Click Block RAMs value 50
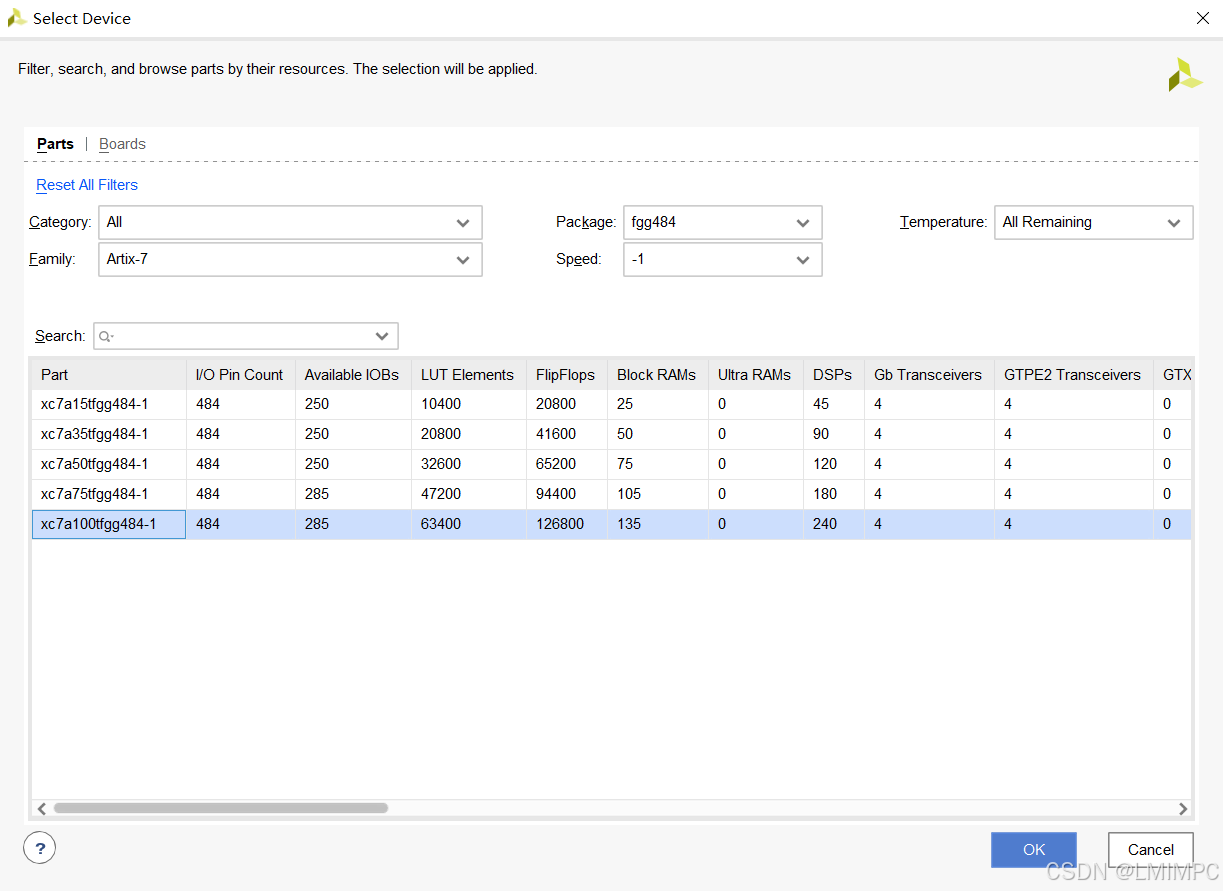This screenshot has width=1223, height=891. [625, 434]
